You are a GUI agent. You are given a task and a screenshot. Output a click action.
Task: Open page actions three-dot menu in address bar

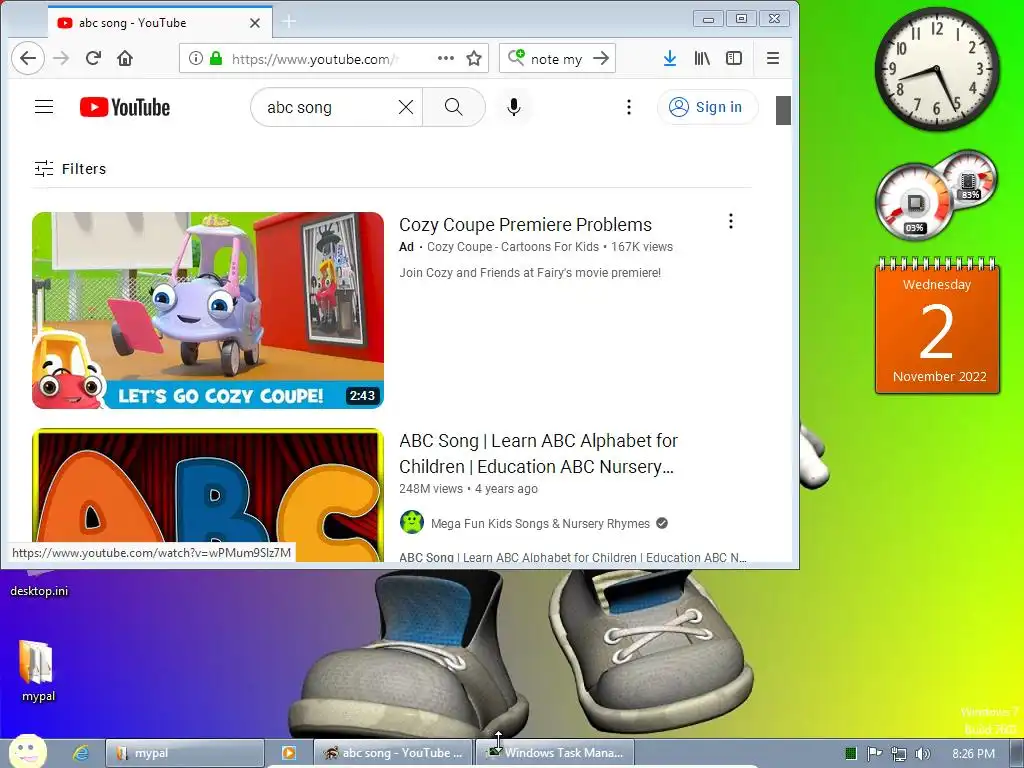pyautogui.click(x=445, y=58)
